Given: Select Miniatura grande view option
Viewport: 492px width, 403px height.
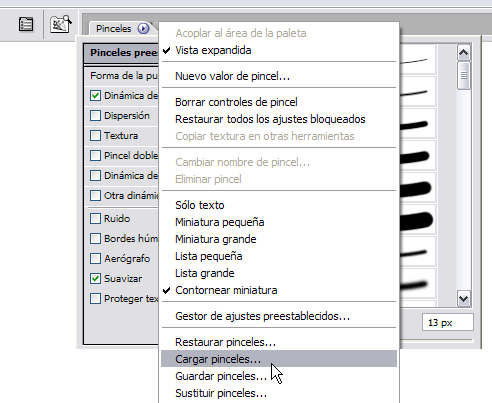Looking at the screenshot, I should [x=279, y=239].
